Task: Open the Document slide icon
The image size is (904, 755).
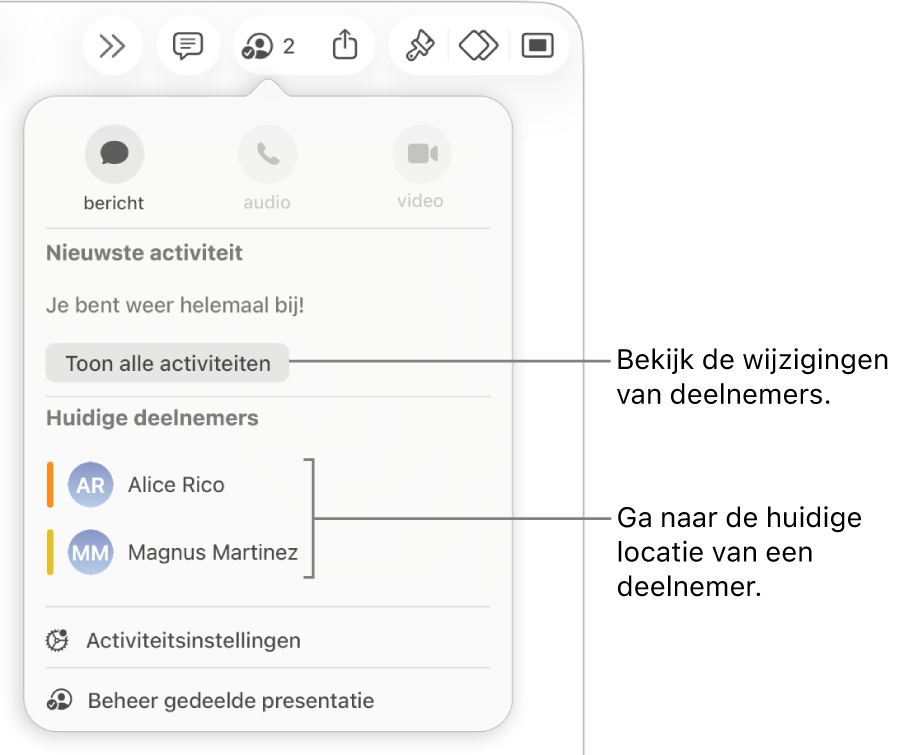Action: pyautogui.click(x=538, y=46)
